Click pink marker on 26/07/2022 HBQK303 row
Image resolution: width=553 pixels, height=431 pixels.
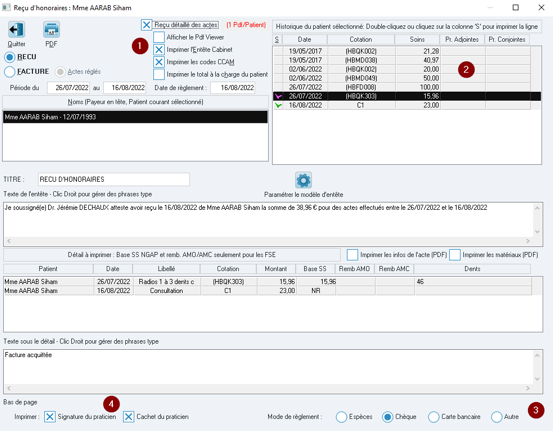pos(278,96)
